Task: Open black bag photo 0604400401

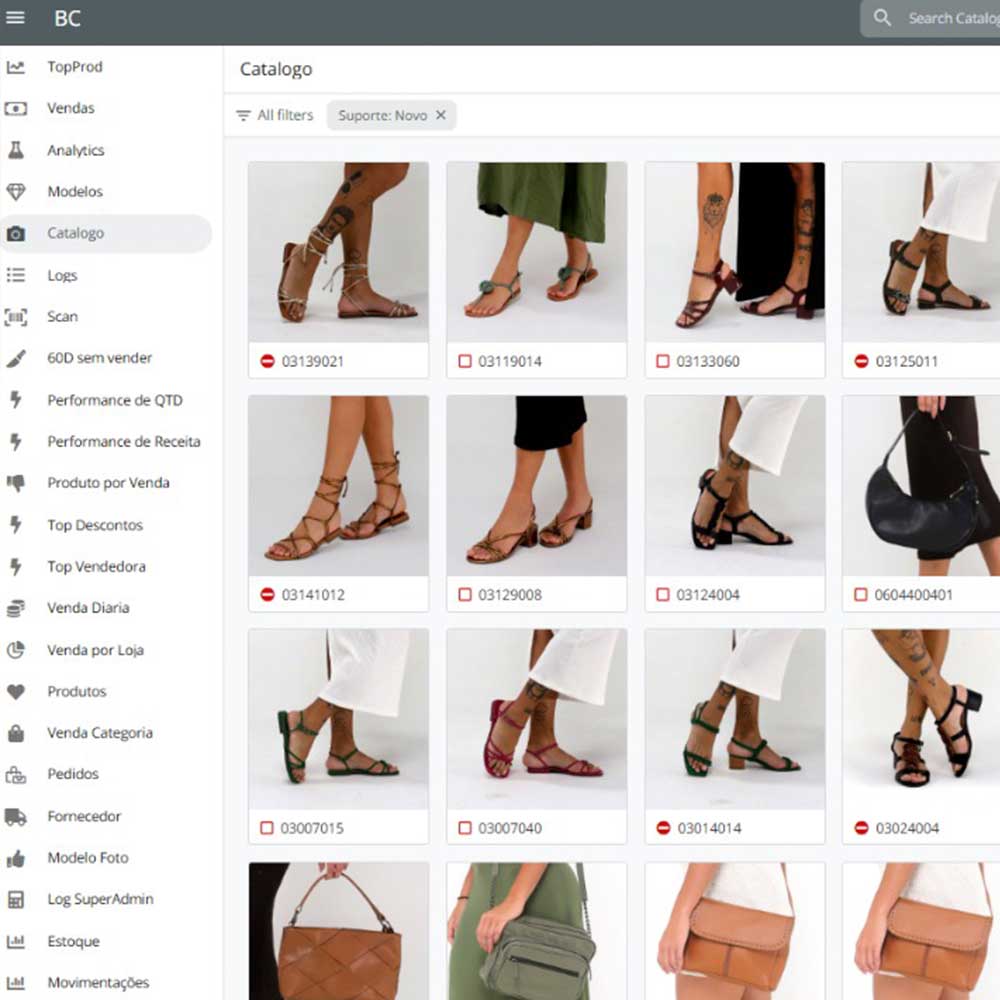Action: click(x=921, y=486)
